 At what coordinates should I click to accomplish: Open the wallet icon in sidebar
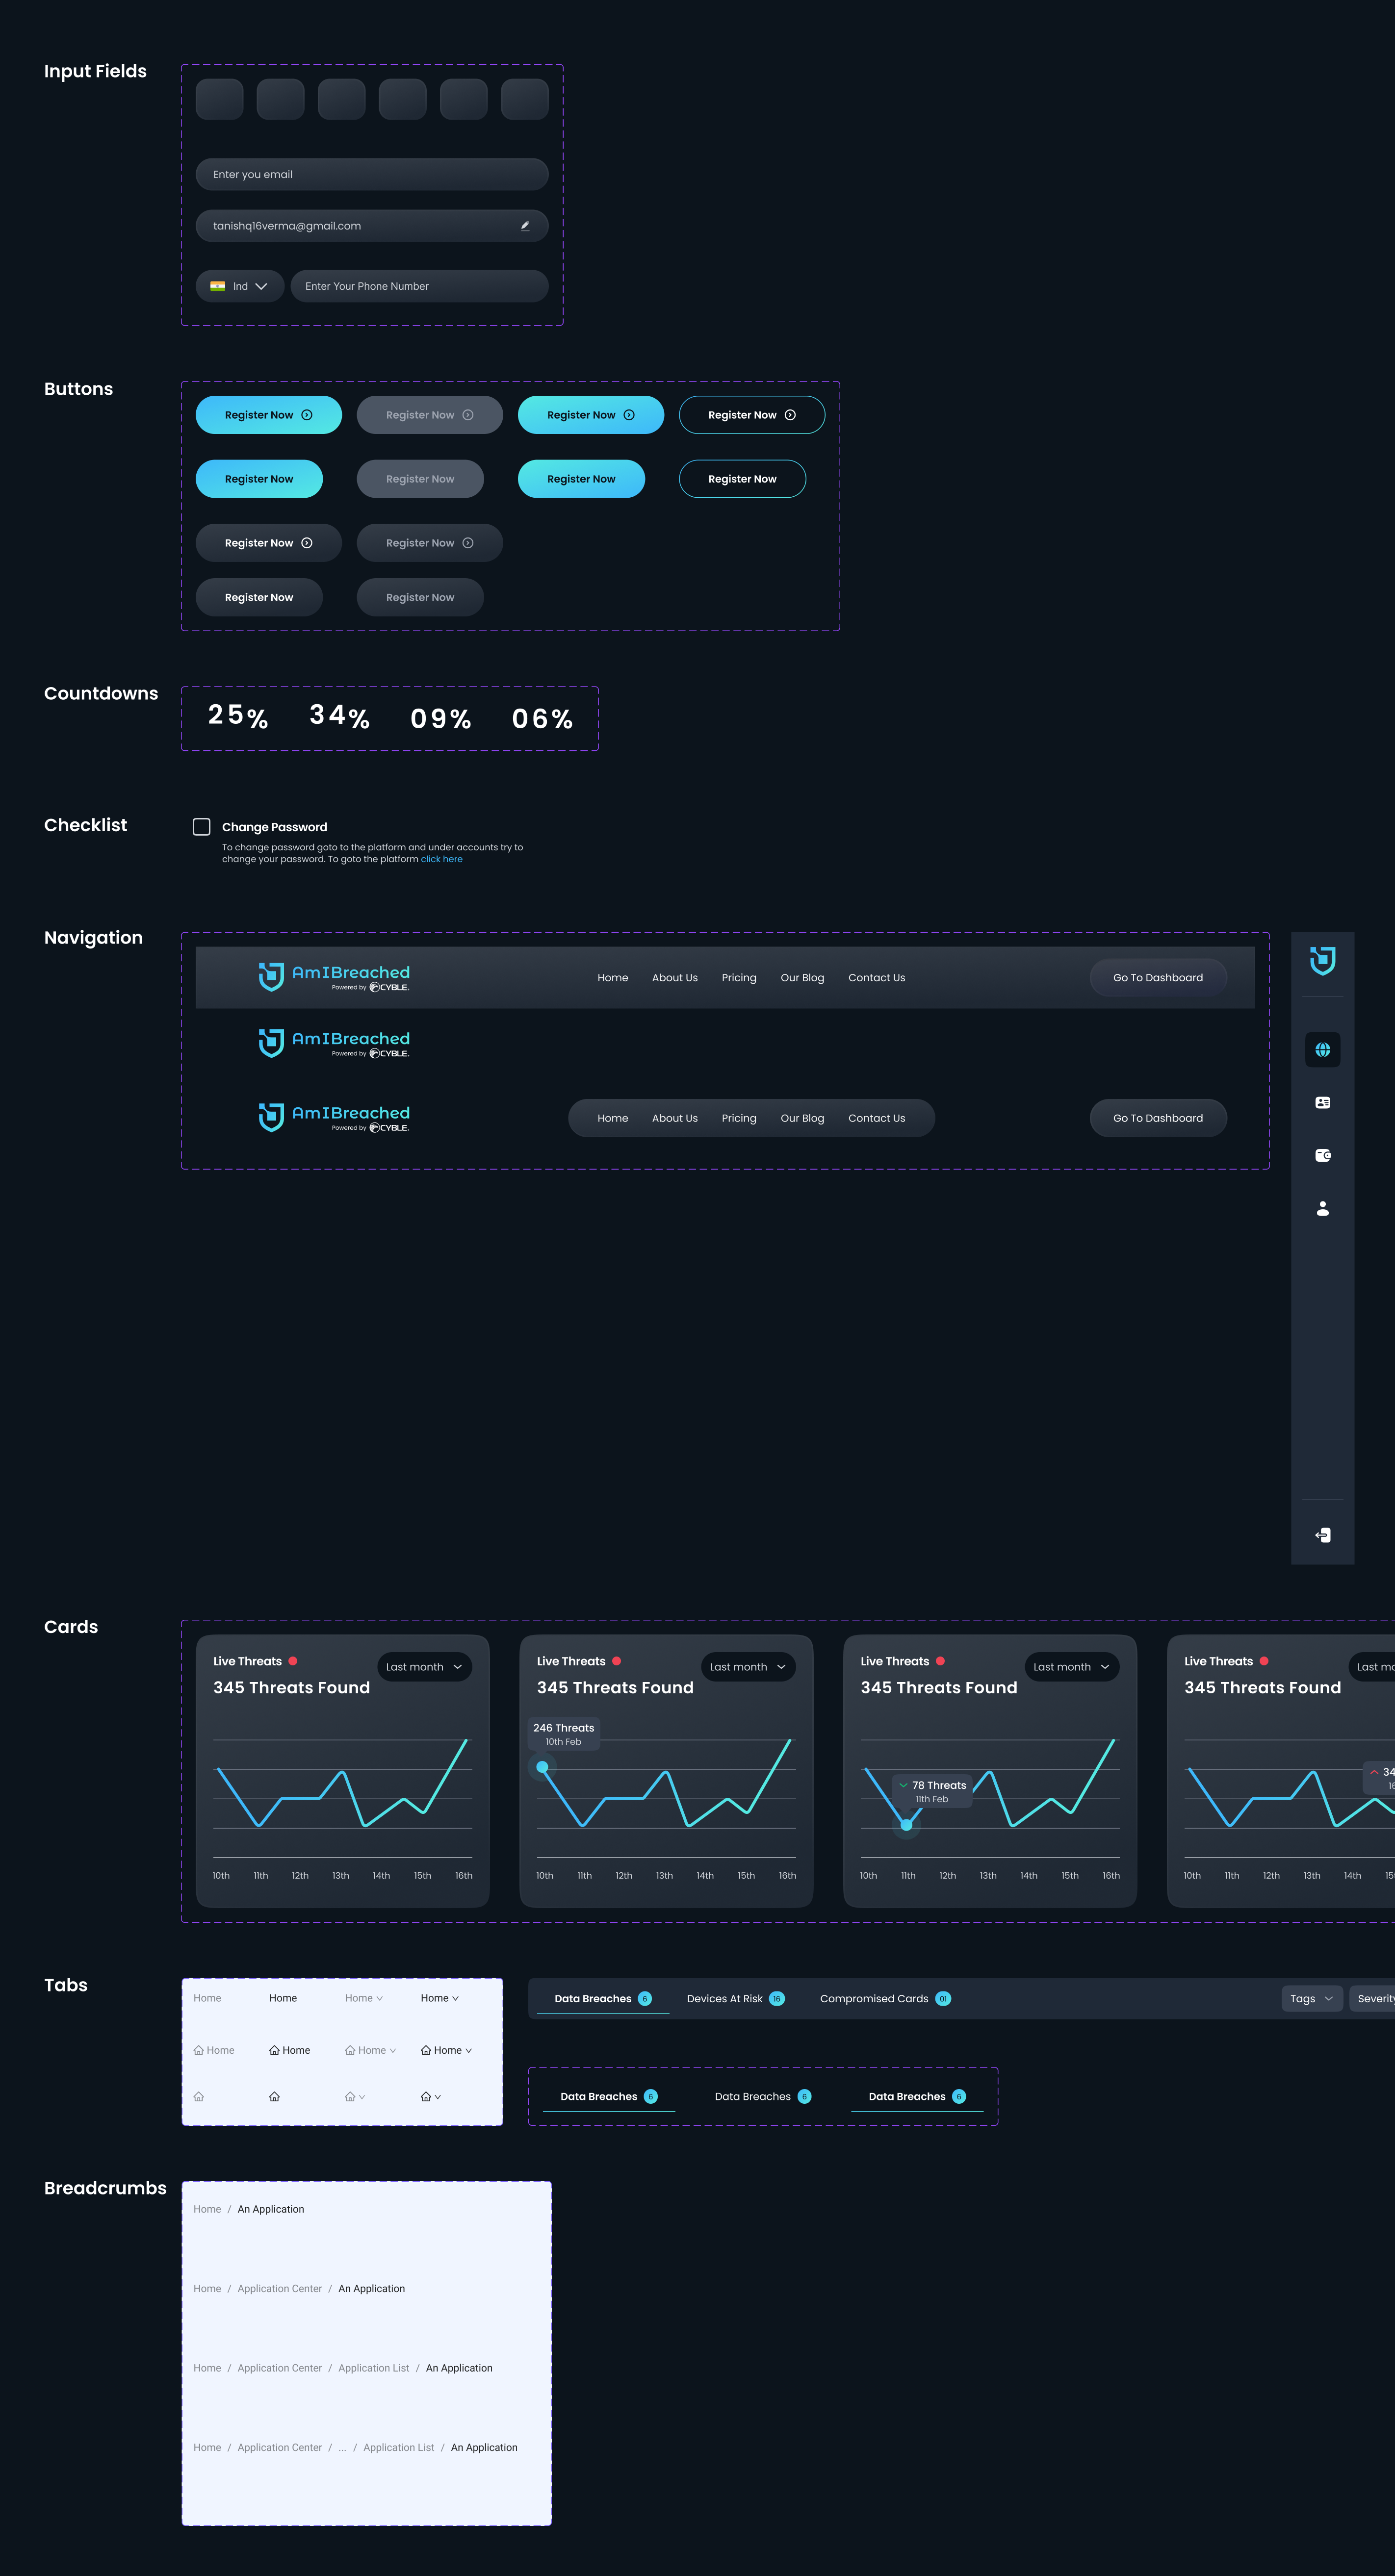coord(1322,1155)
